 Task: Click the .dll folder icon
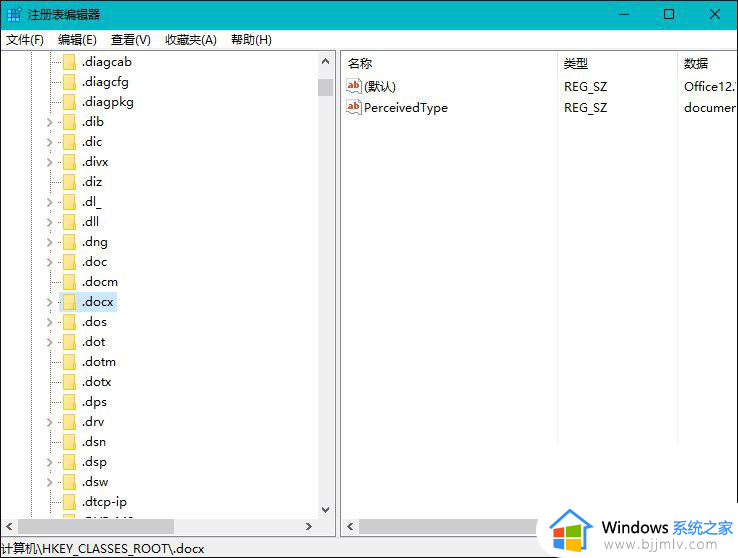click(69, 222)
